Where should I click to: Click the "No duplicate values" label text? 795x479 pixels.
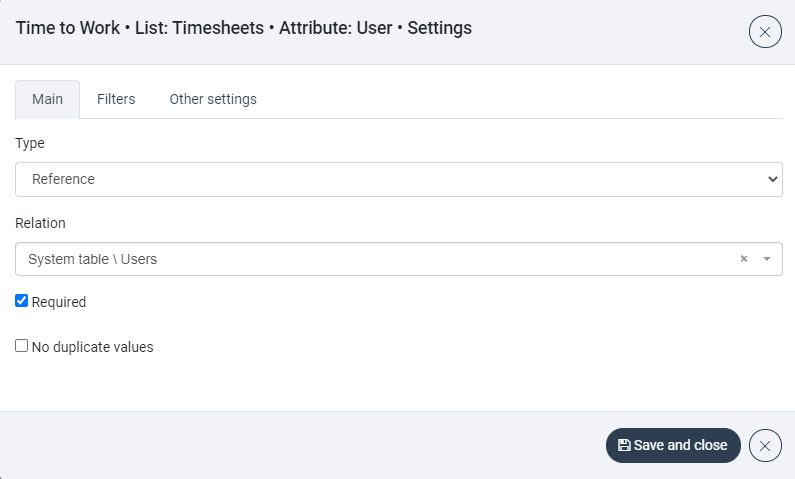tap(92, 347)
